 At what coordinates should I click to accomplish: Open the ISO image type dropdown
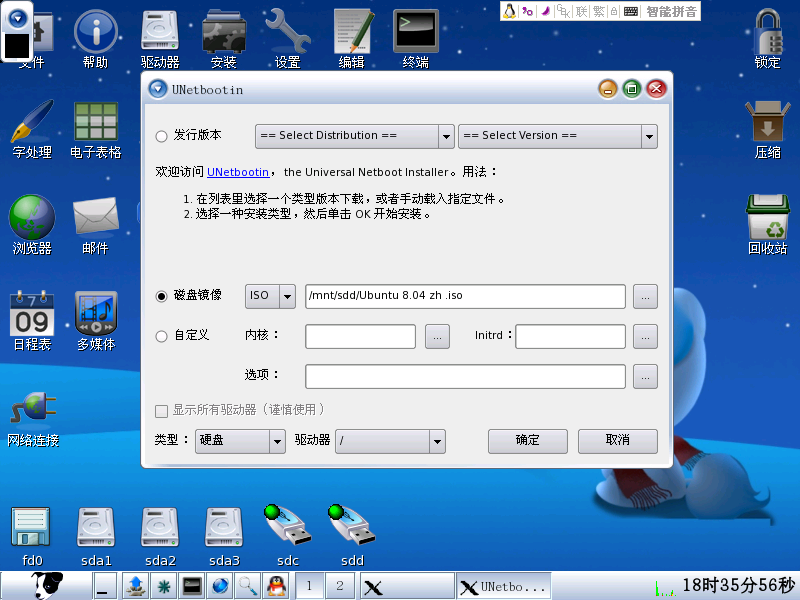[x=270, y=296]
